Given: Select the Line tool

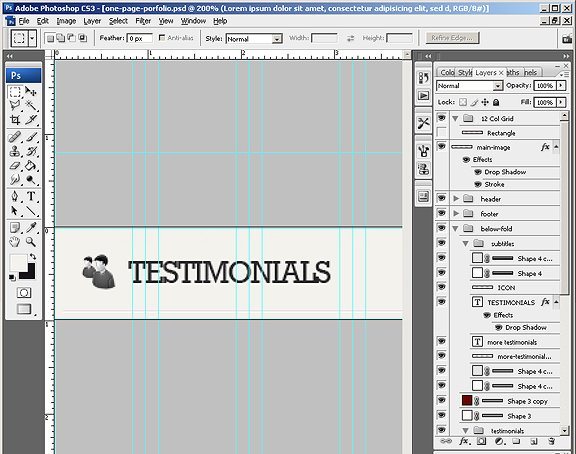Looking at the screenshot, I should [x=31, y=211].
